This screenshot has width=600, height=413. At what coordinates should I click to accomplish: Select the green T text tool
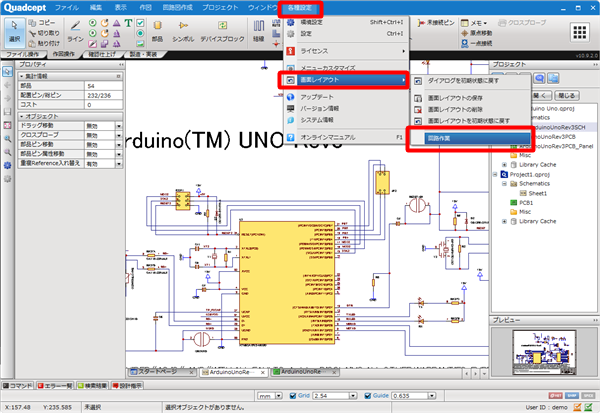click(128, 23)
